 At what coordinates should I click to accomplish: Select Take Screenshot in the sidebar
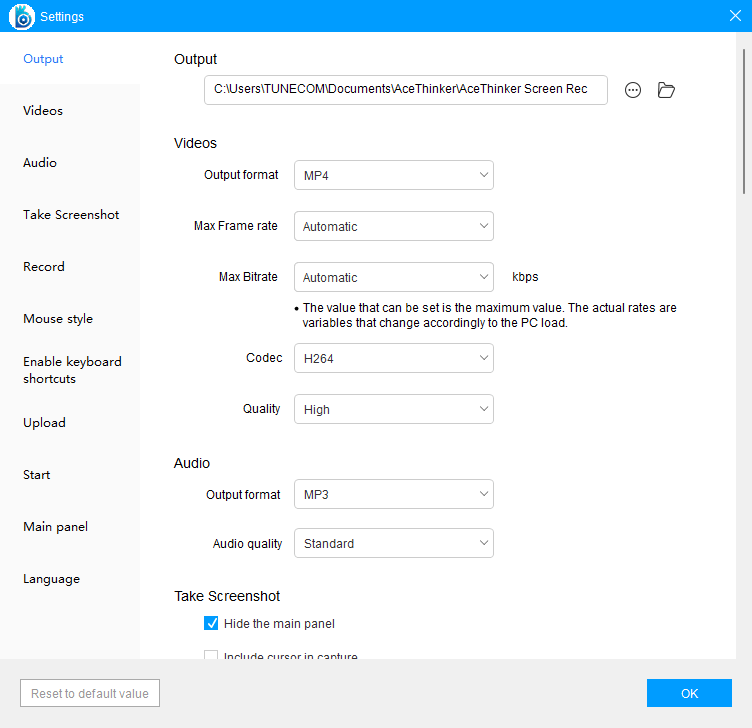71,214
